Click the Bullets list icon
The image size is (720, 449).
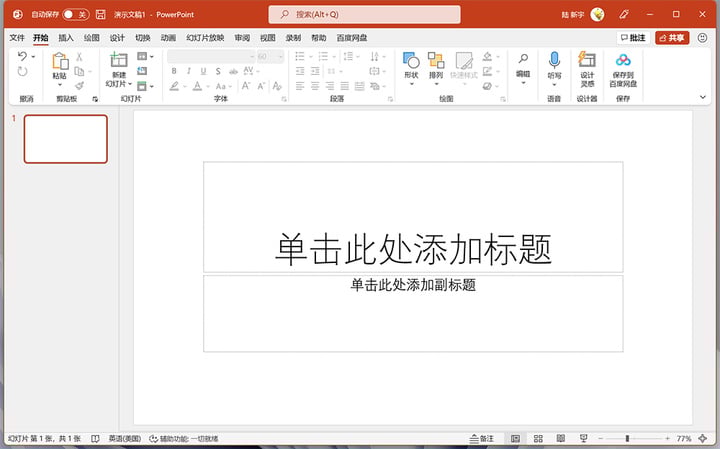tap(300, 56)
